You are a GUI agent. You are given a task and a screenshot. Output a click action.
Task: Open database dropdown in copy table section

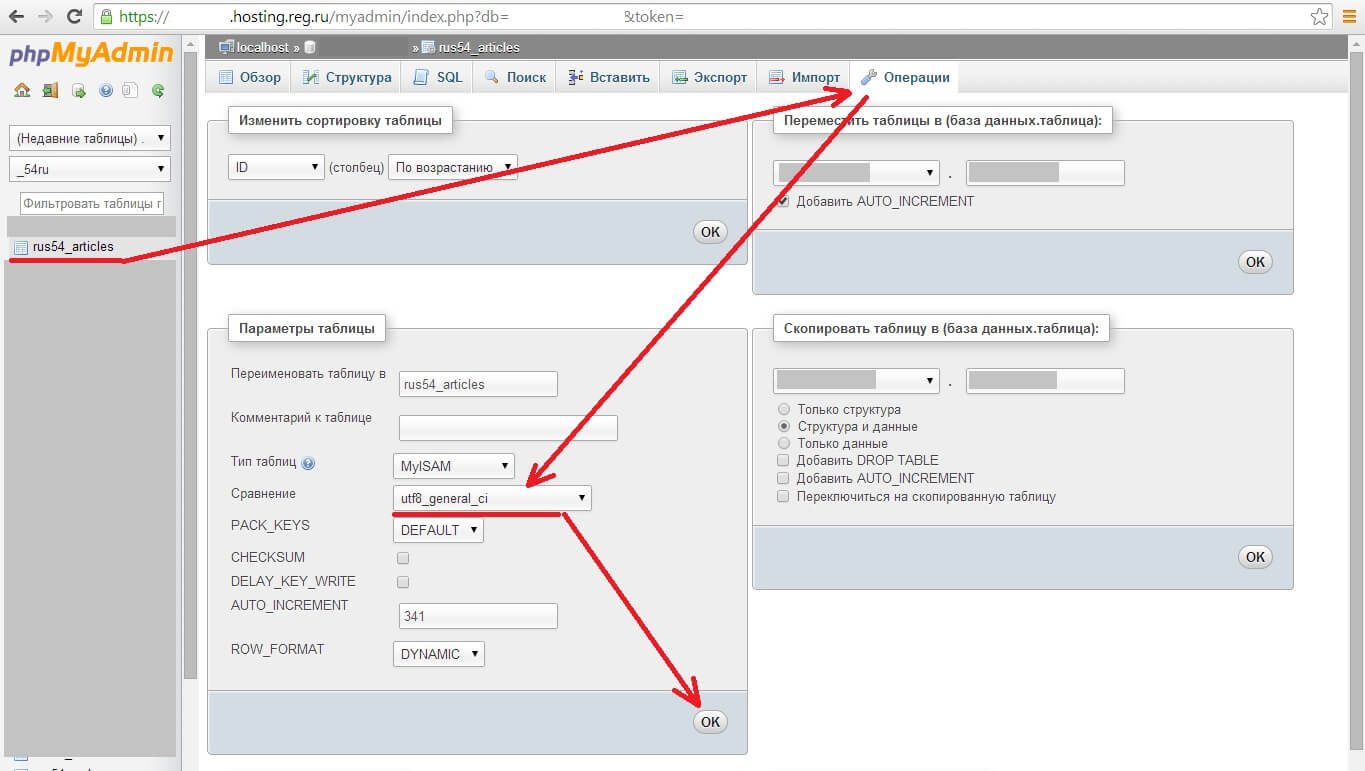coord(856,381)
